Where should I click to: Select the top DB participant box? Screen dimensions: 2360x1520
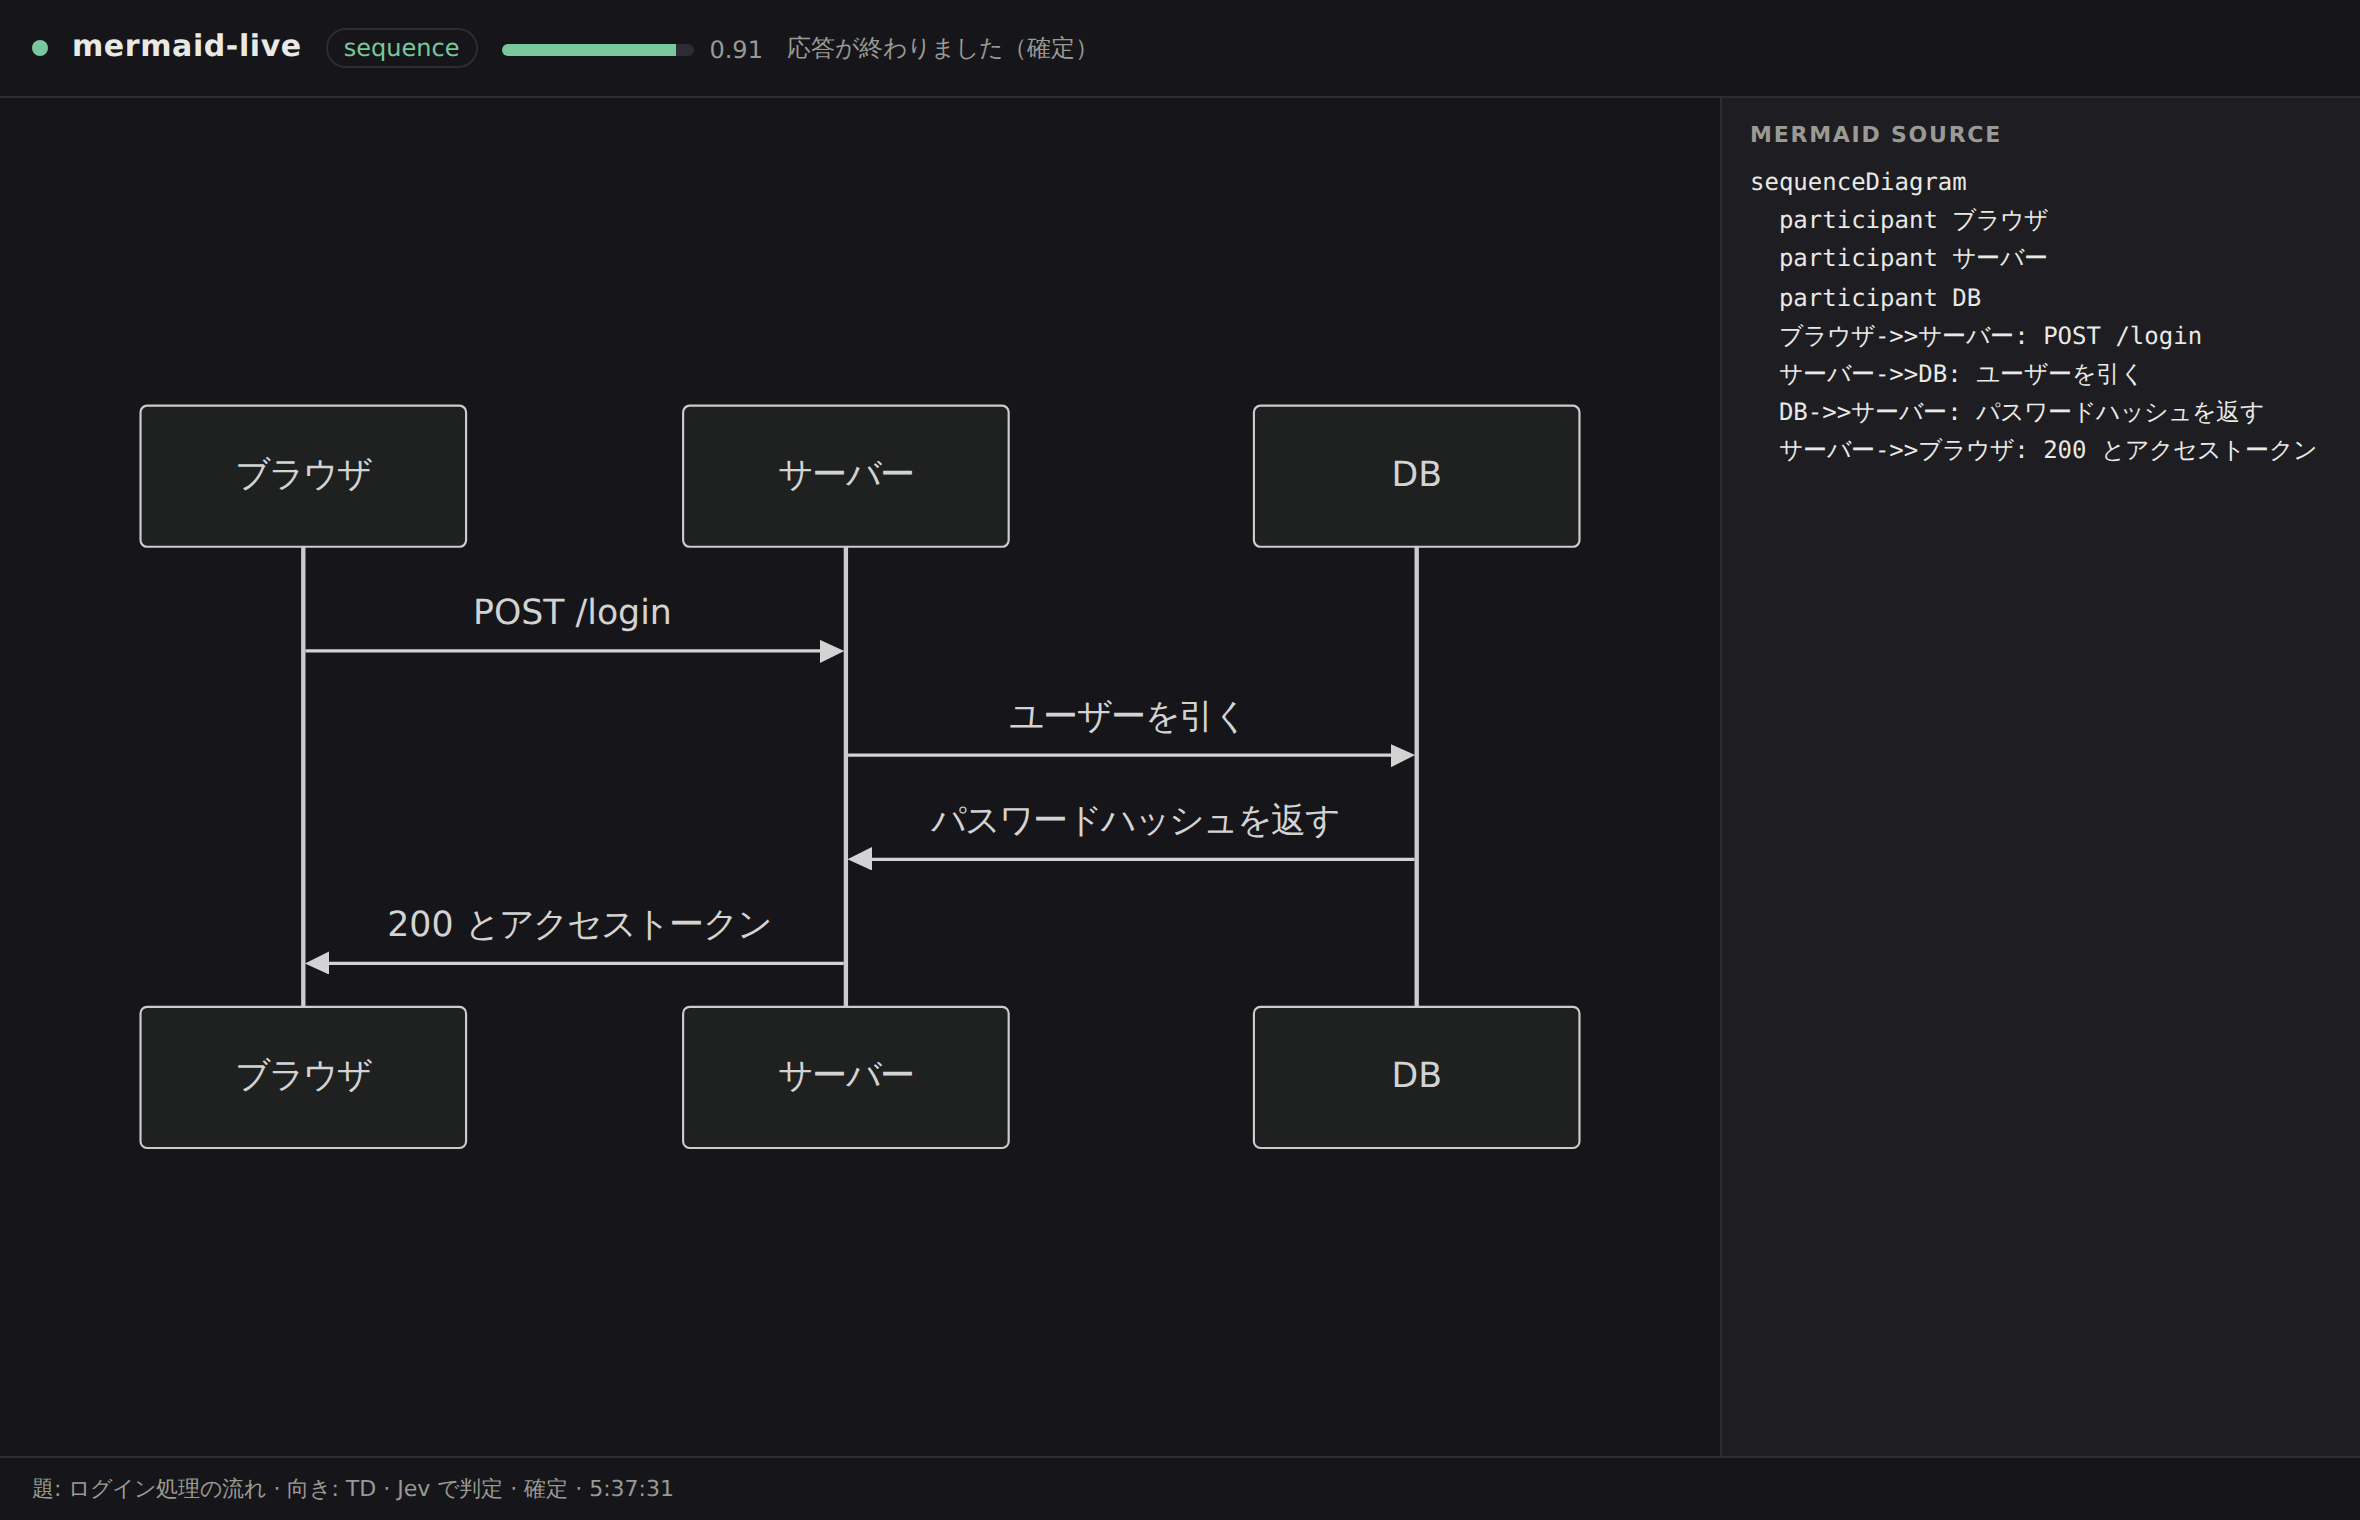coord(1416,476)
